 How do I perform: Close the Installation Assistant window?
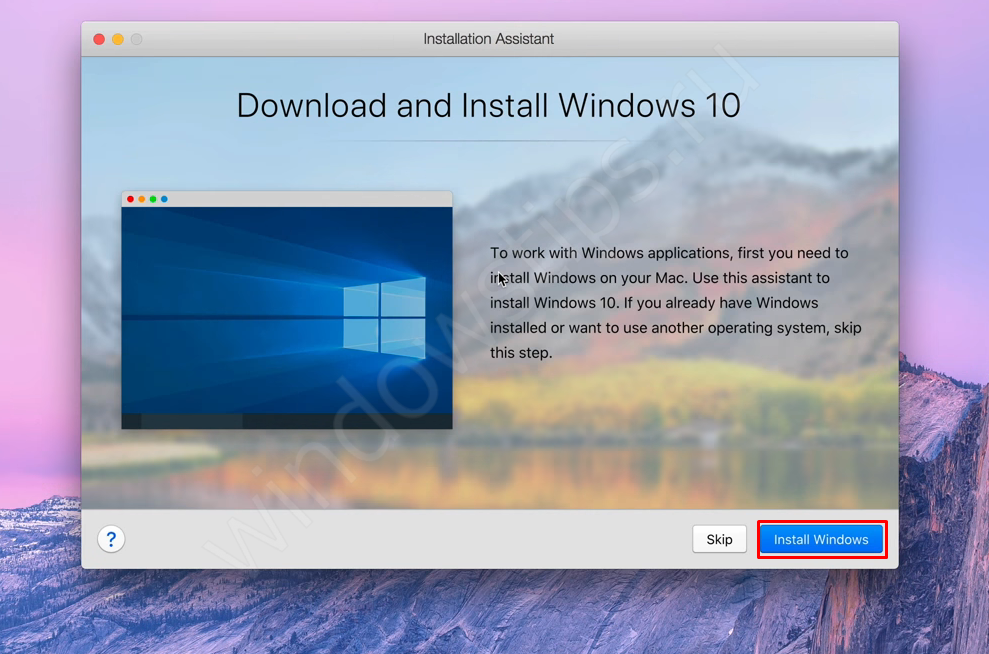click(x=99, y=39)
